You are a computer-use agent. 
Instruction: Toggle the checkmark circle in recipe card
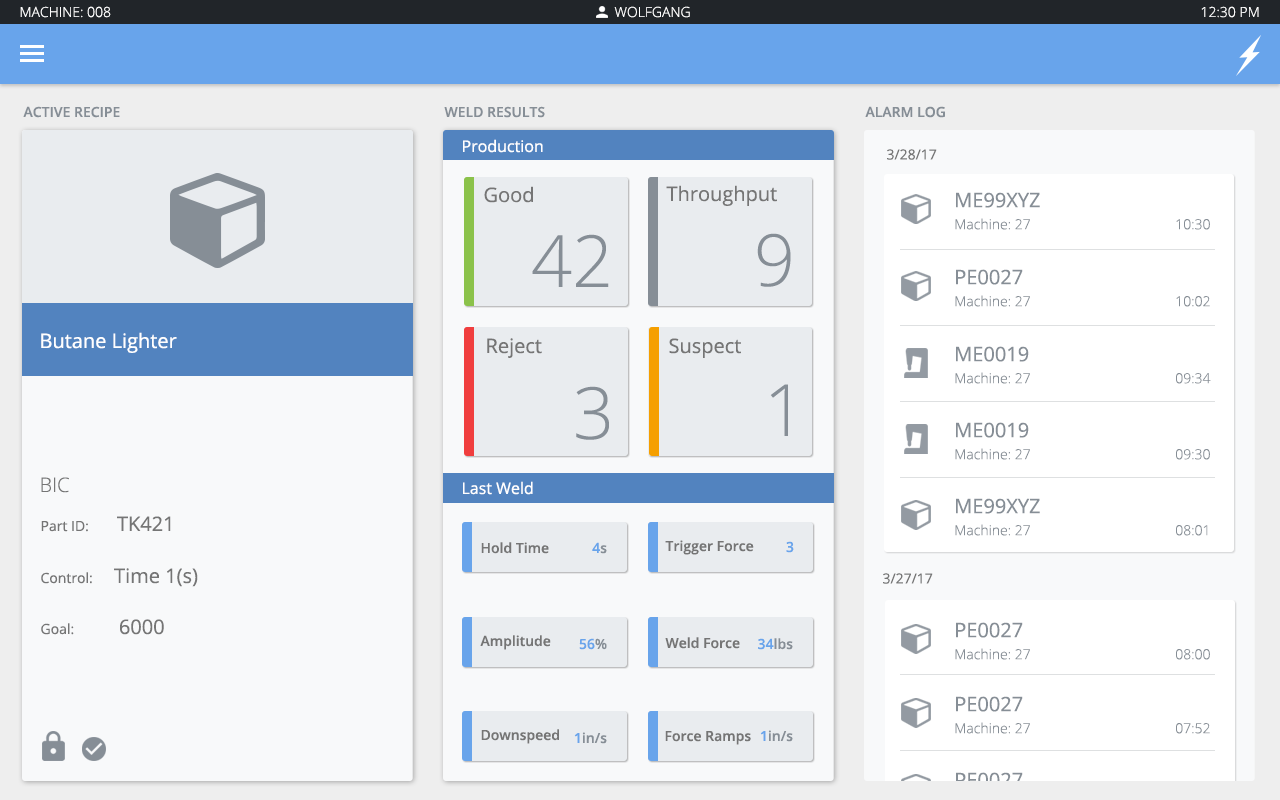pos(94,748)
